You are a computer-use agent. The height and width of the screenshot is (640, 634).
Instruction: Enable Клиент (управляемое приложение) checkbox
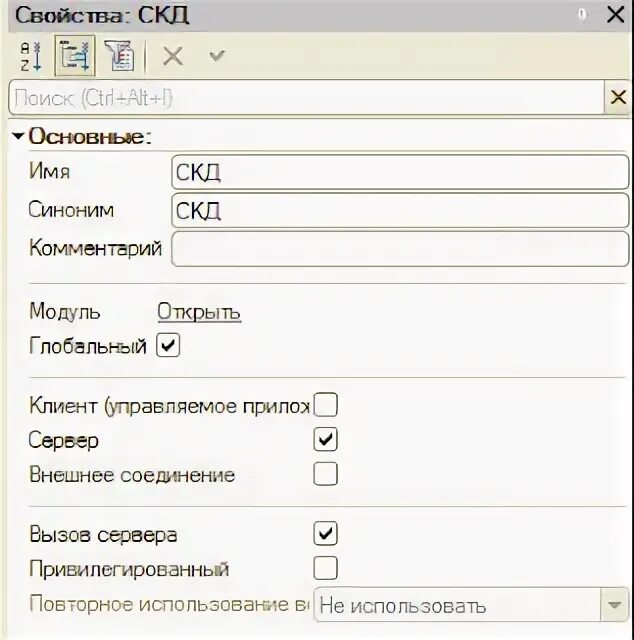[326, 405]
